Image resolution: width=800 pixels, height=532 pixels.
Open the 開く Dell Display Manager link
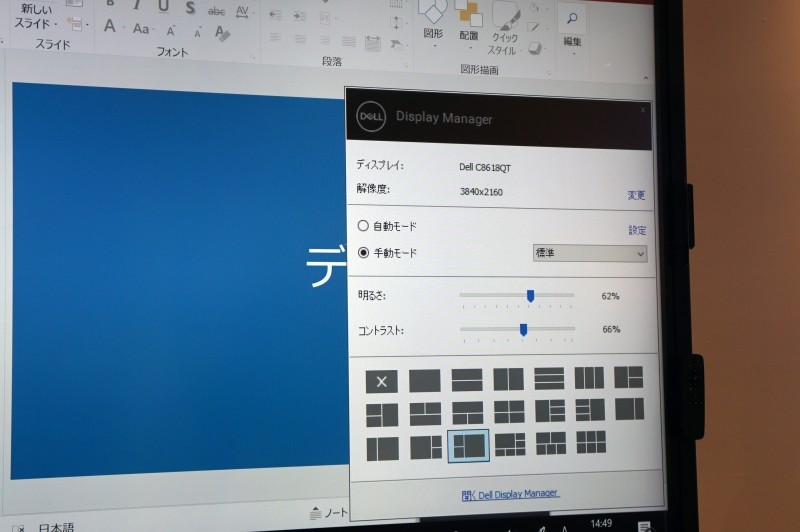(510, 494)
